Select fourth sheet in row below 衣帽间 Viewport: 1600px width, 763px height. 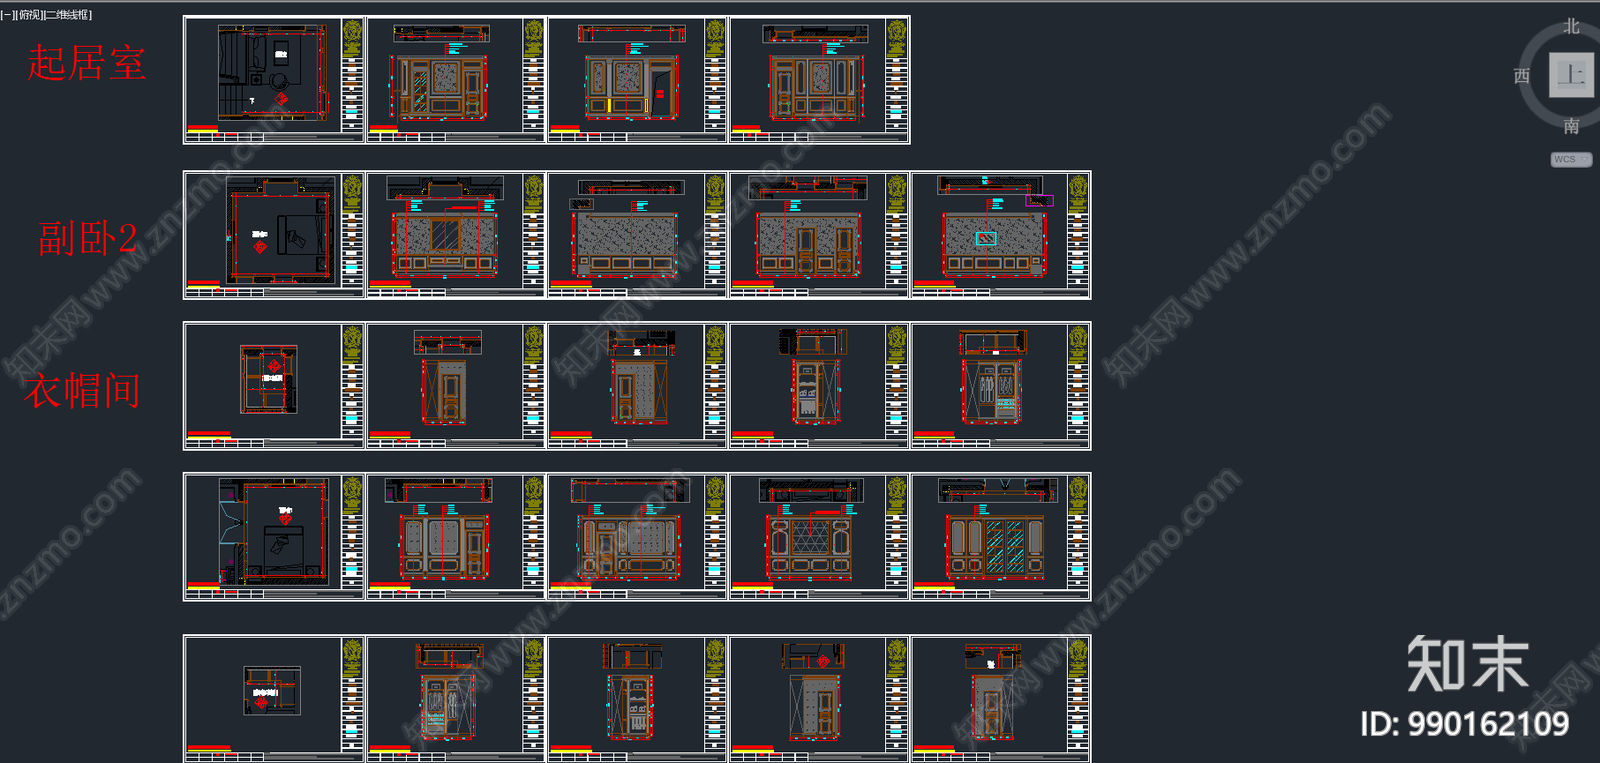point(819,537)
